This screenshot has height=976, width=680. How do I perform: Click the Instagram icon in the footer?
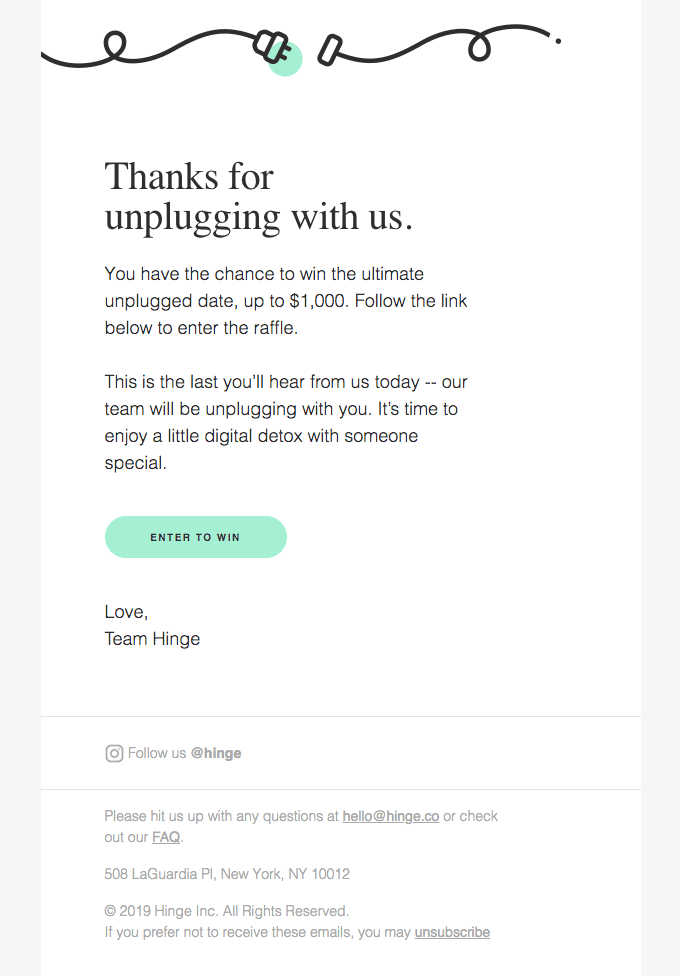tap(114, 754)
